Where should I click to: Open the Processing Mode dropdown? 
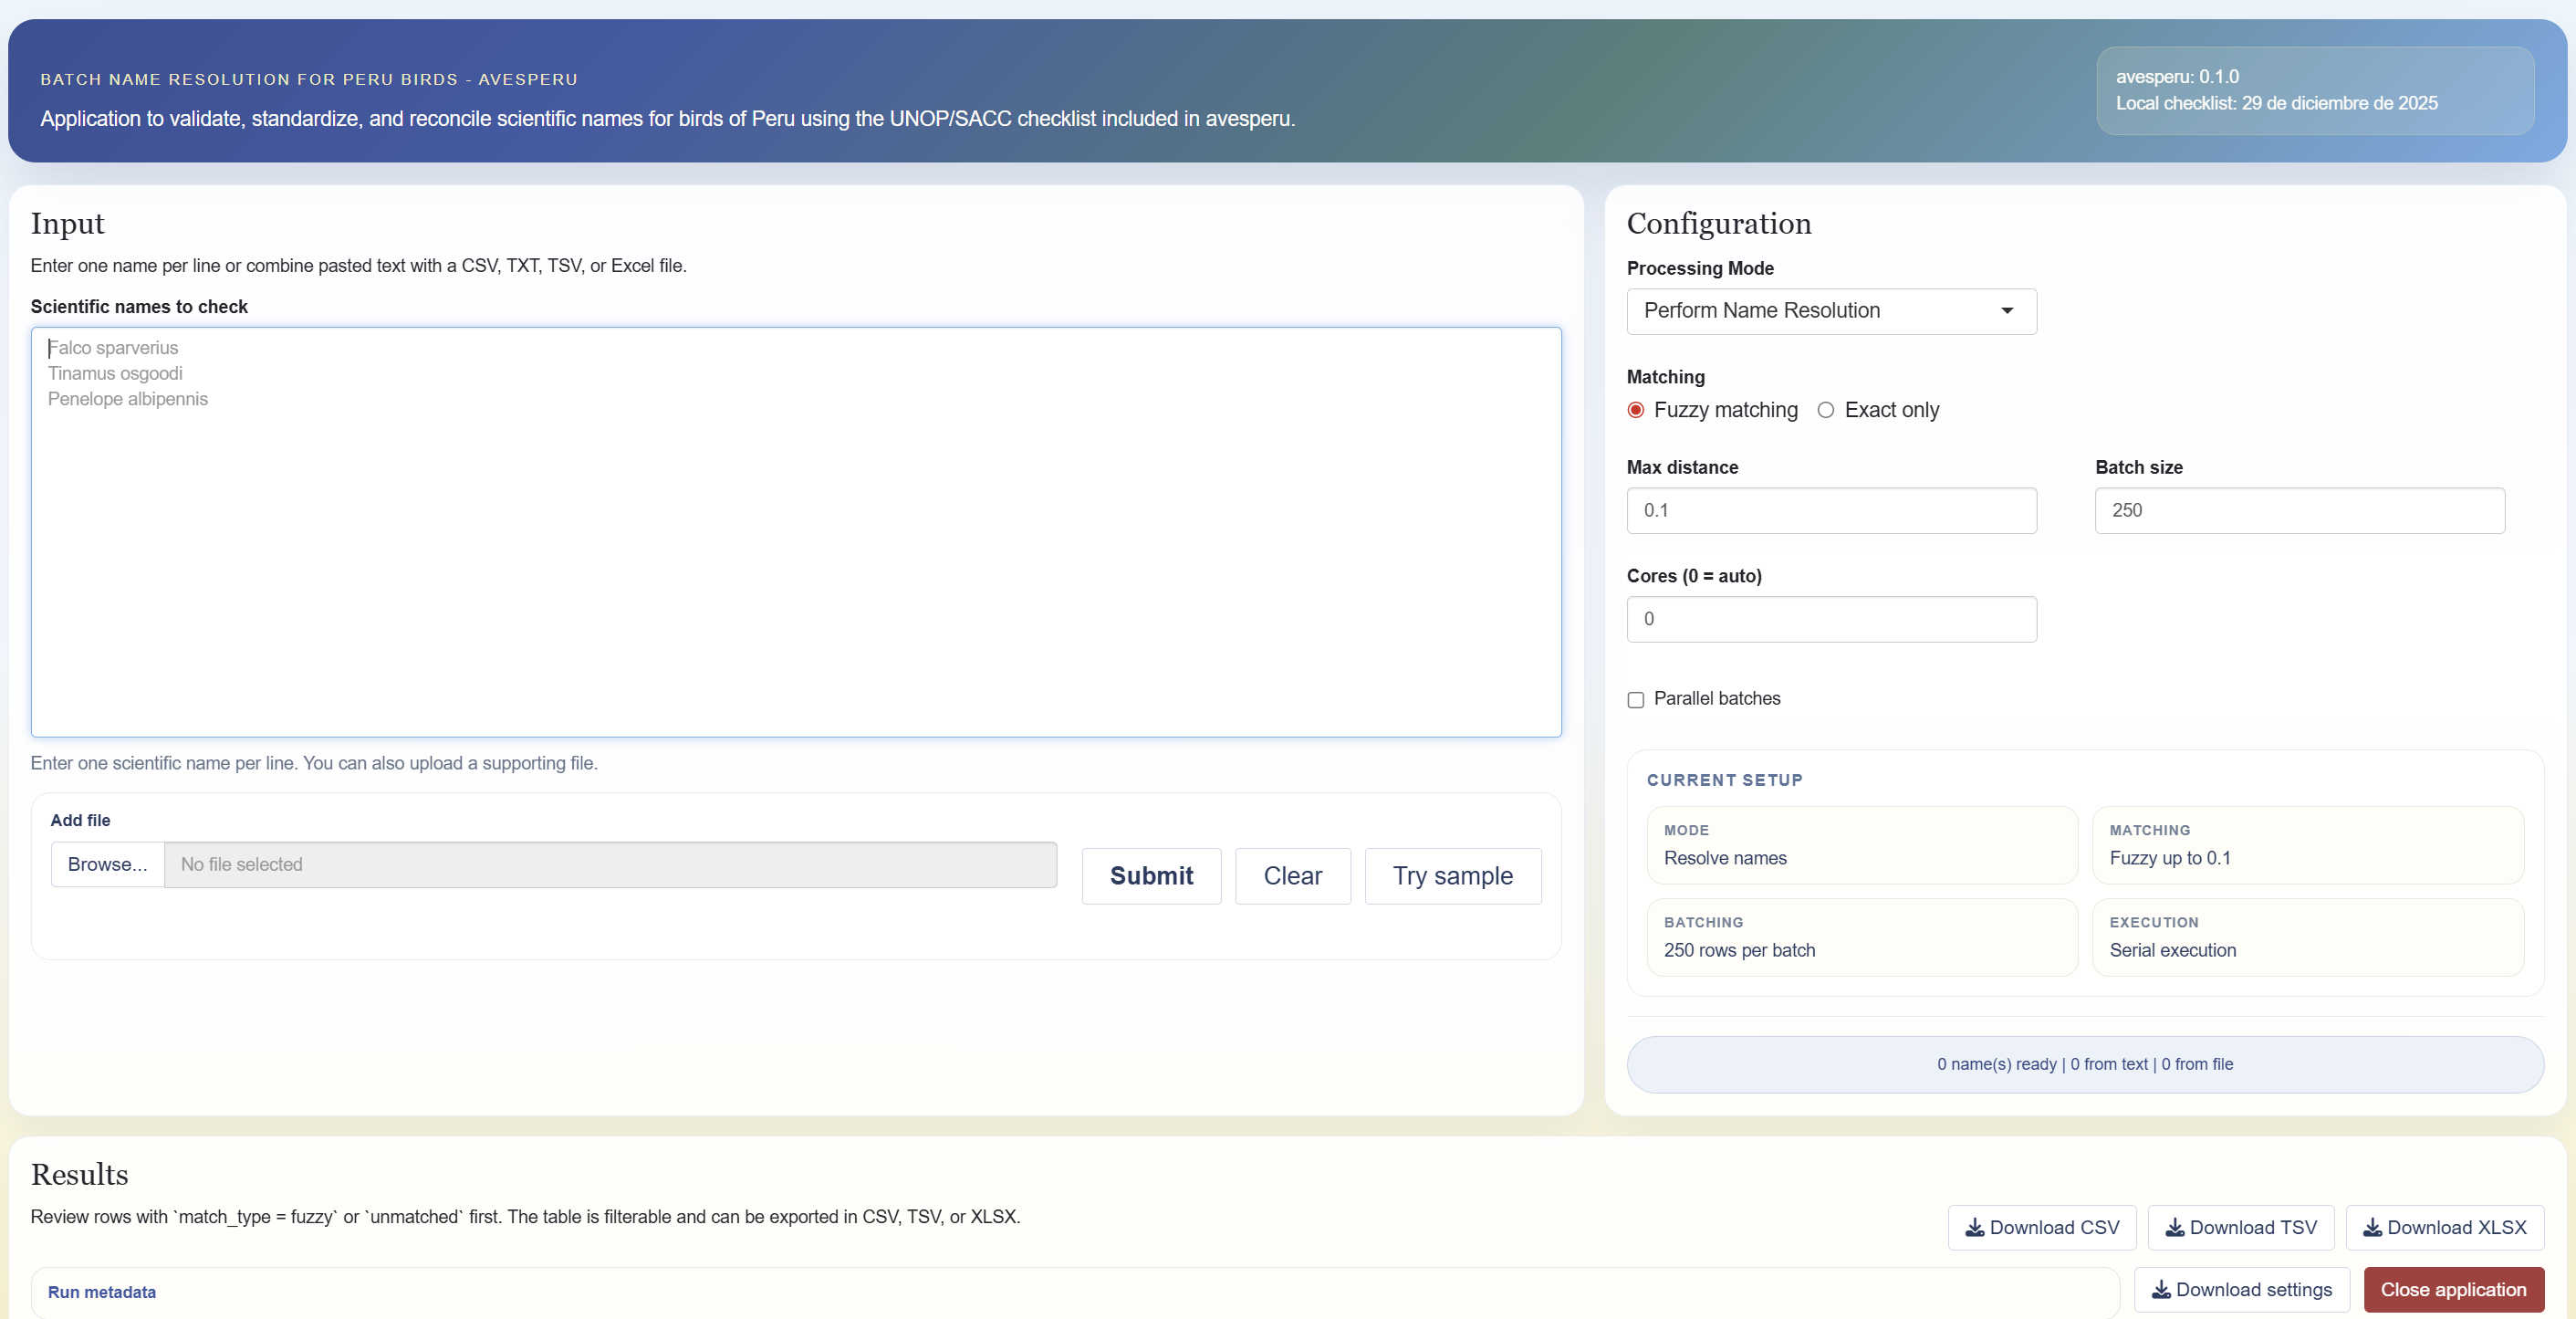pos(1830,311)
